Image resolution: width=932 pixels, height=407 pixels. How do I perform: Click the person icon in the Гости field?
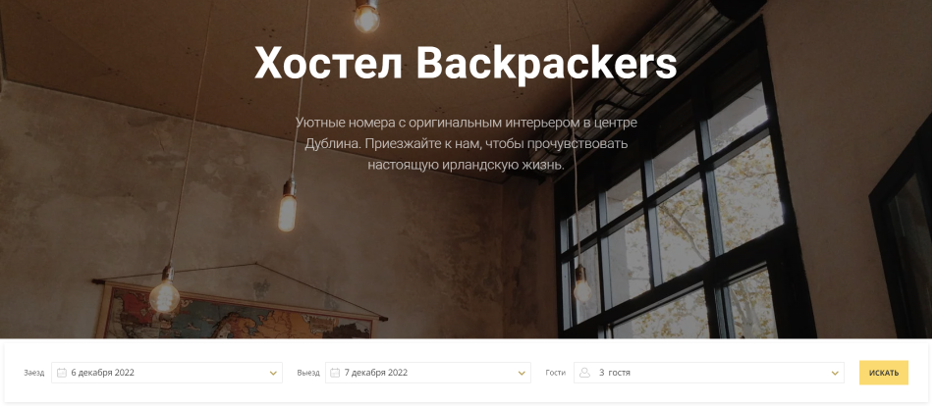tap(585, 373)
